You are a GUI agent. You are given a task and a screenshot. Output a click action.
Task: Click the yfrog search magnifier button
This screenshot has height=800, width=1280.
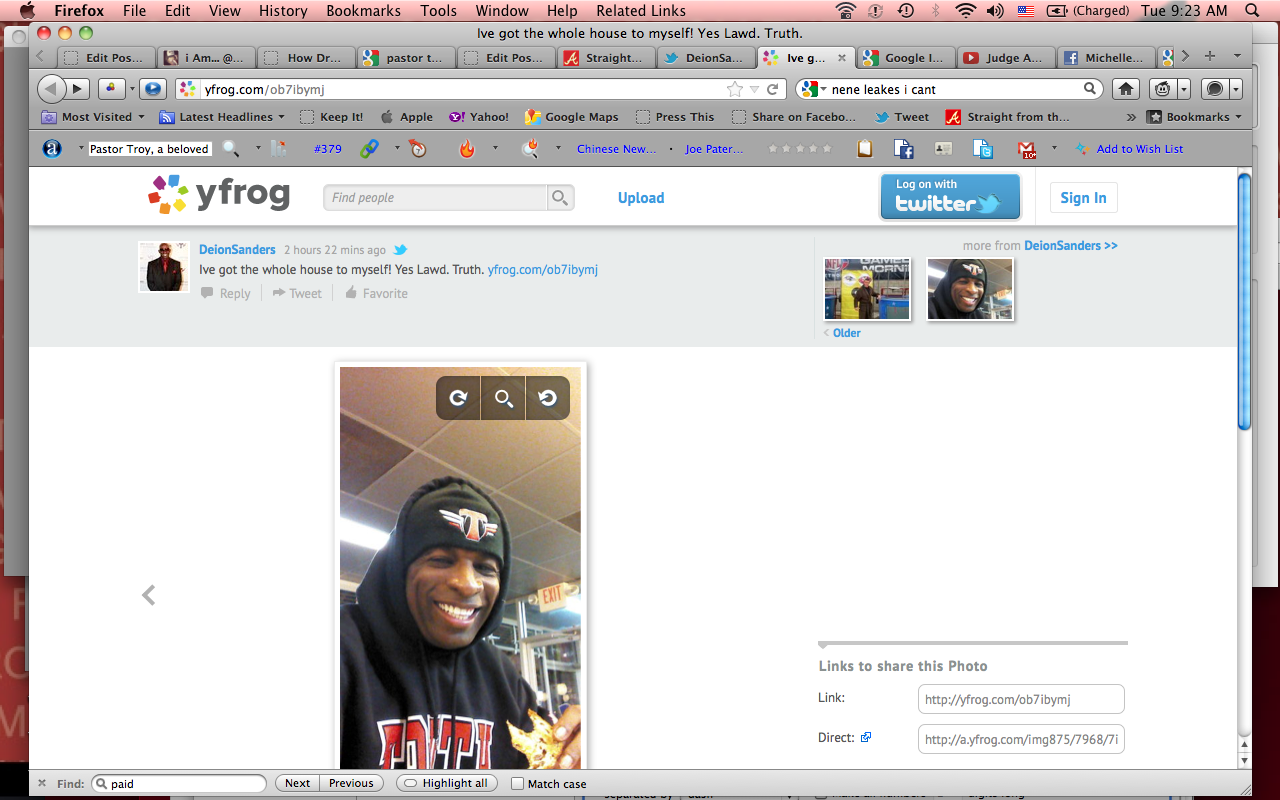coord(561,198)
